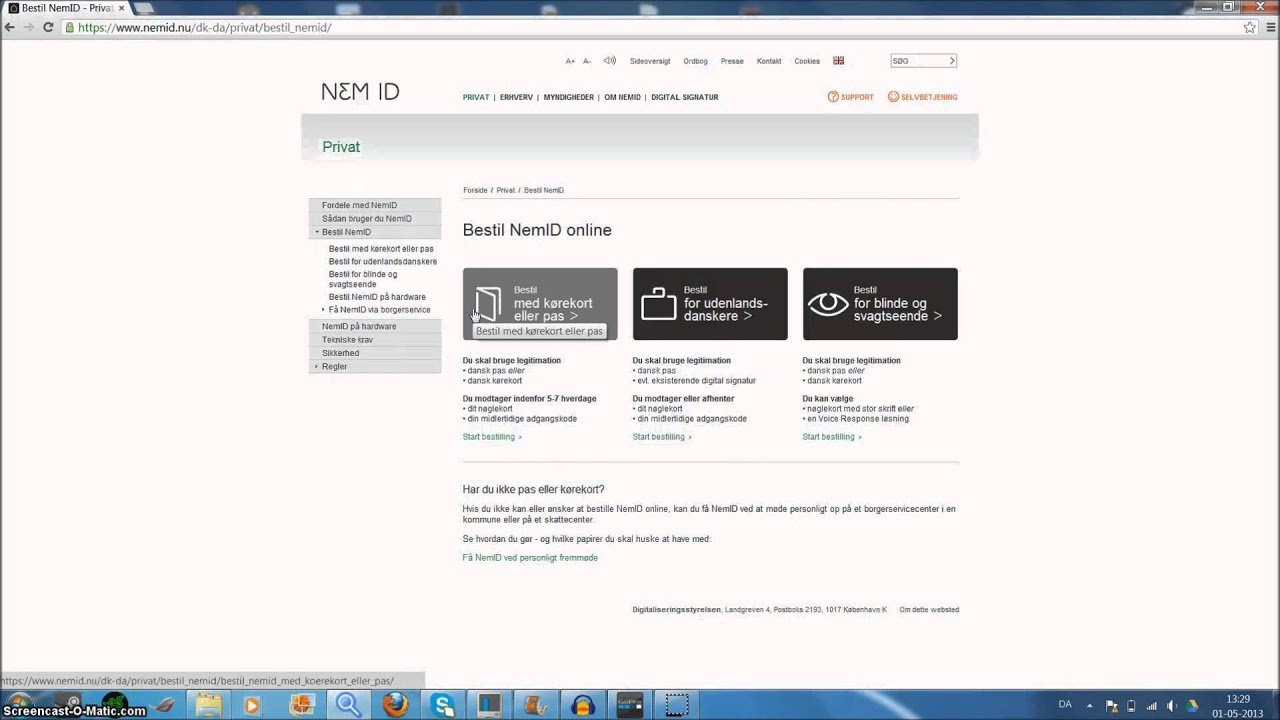Click the volume icon in system tray
Image resolution: width=1280 pixels, height=720 pixels.
pos(1171,705)
